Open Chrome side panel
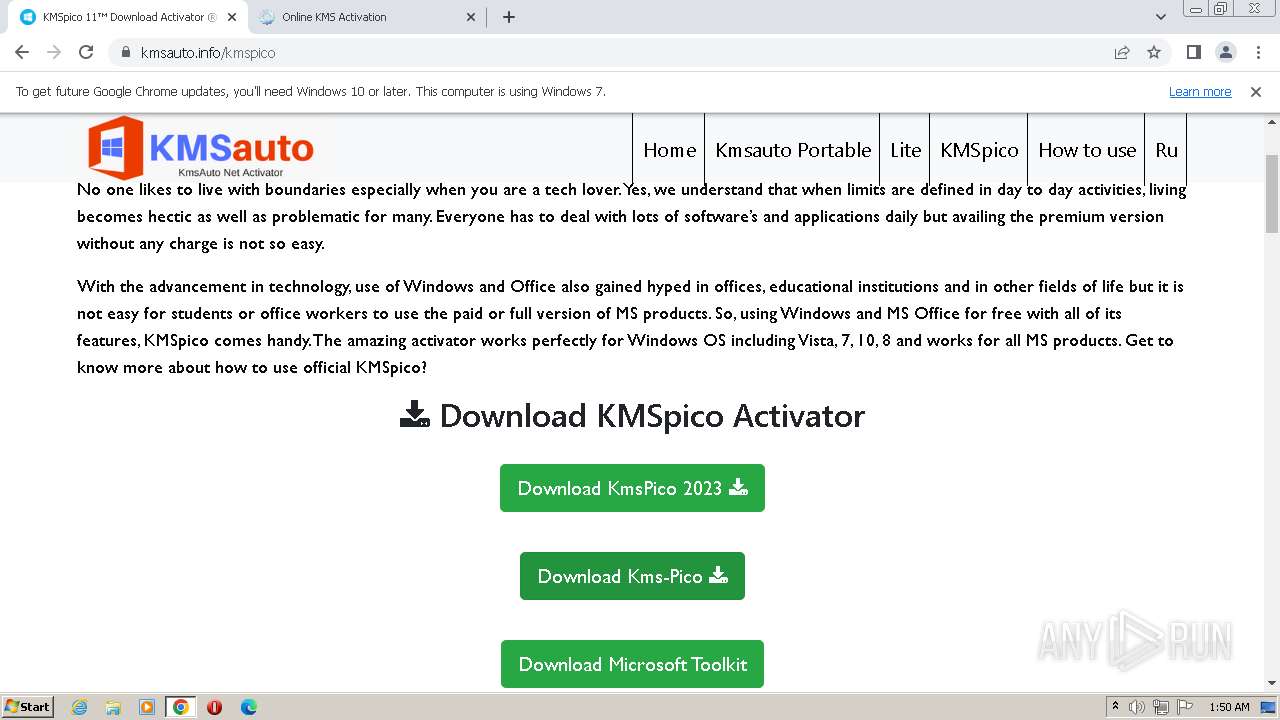This screenshot has width=1280, height=720. tap(1193, 52)
